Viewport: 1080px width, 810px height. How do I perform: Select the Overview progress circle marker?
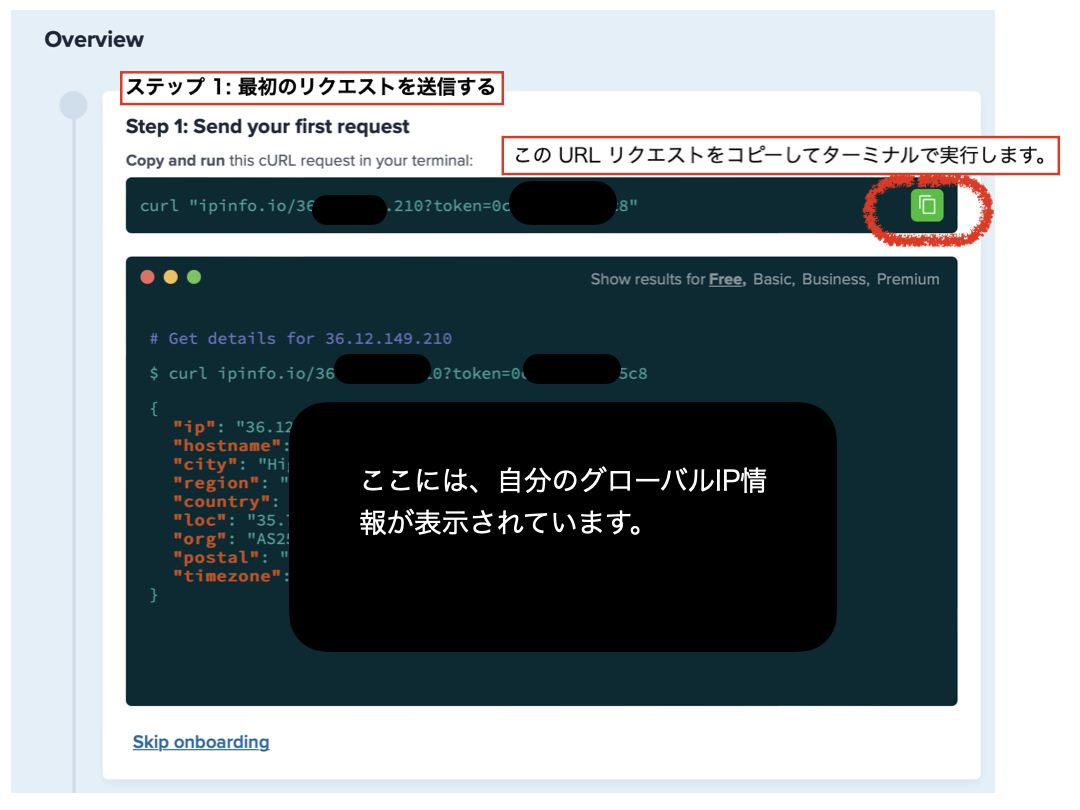coord(72,103)
